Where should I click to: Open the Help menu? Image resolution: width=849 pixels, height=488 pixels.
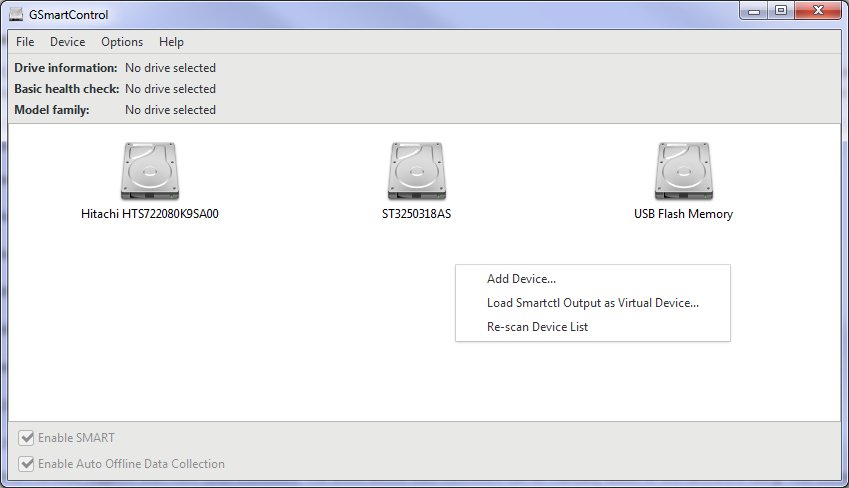point(171,42)
